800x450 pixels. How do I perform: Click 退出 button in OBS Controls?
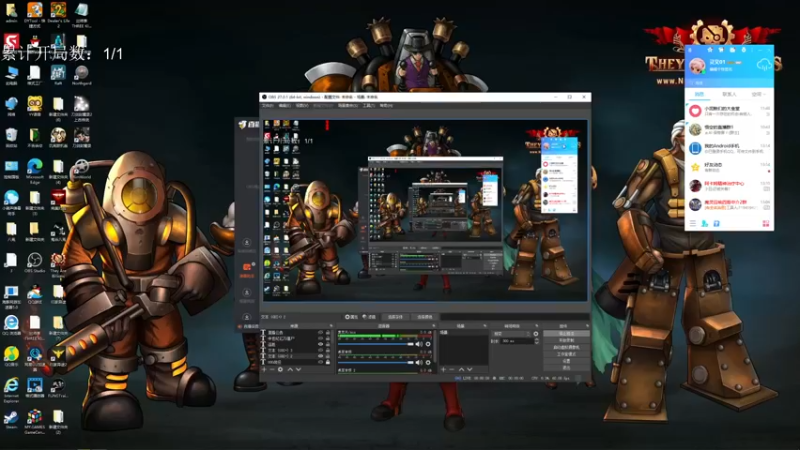(x=566, y=368)
